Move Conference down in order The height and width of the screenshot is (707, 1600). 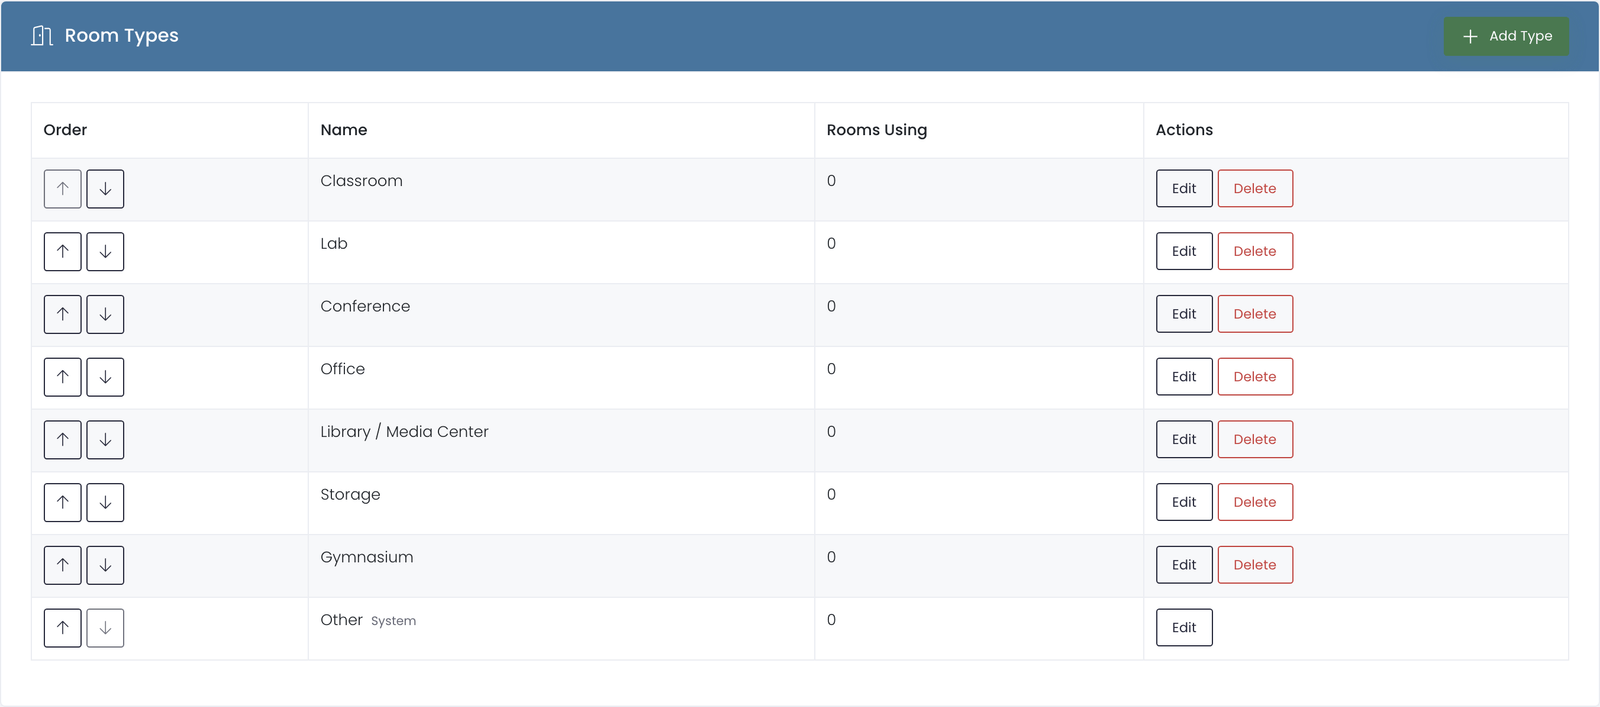[105, 314]
